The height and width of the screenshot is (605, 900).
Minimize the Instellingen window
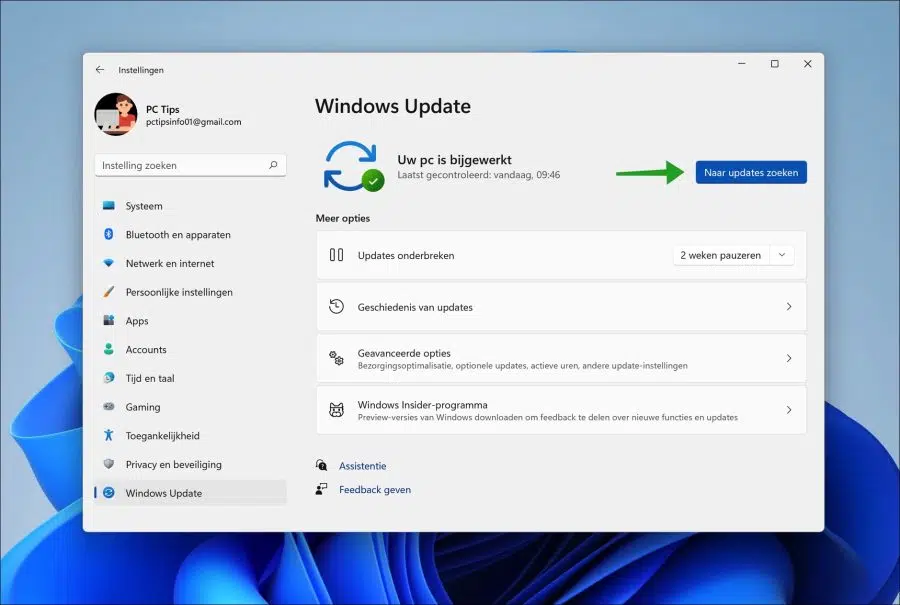[x=742, y=64]
